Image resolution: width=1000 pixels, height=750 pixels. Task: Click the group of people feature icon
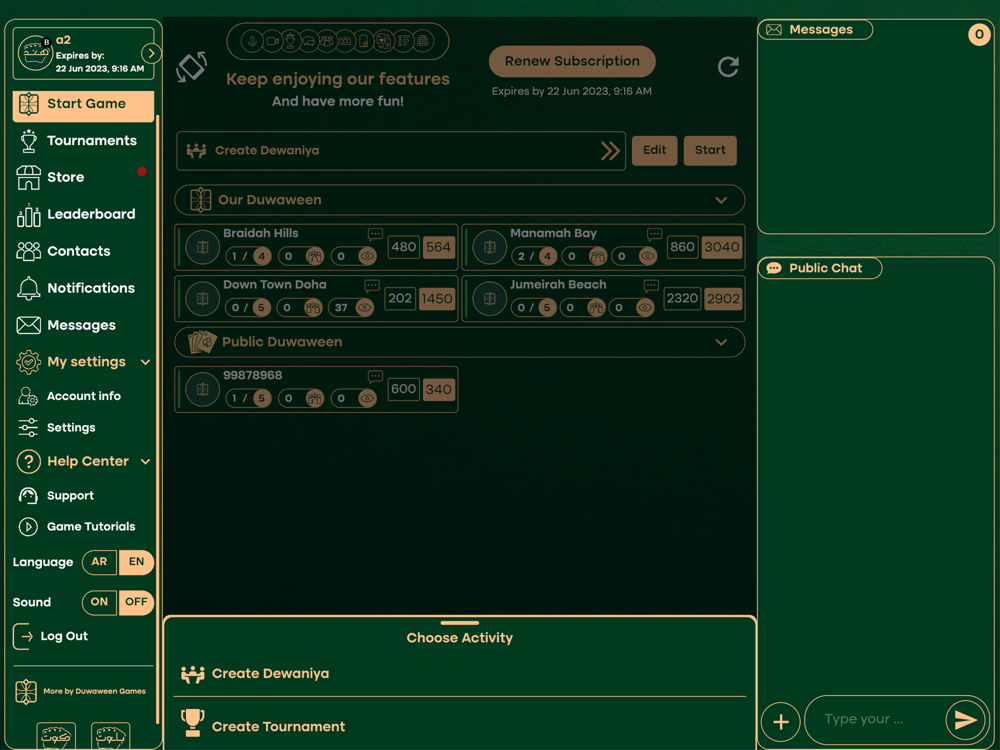click(327, 41)
